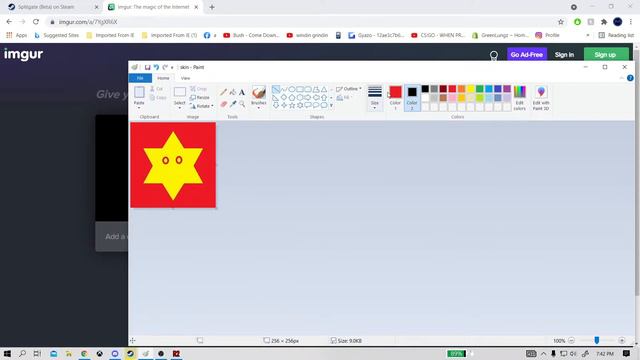Click the Paint Help question mark icon
The height and width of the screenshot is (360, 640).
click(x=630, y=78)
